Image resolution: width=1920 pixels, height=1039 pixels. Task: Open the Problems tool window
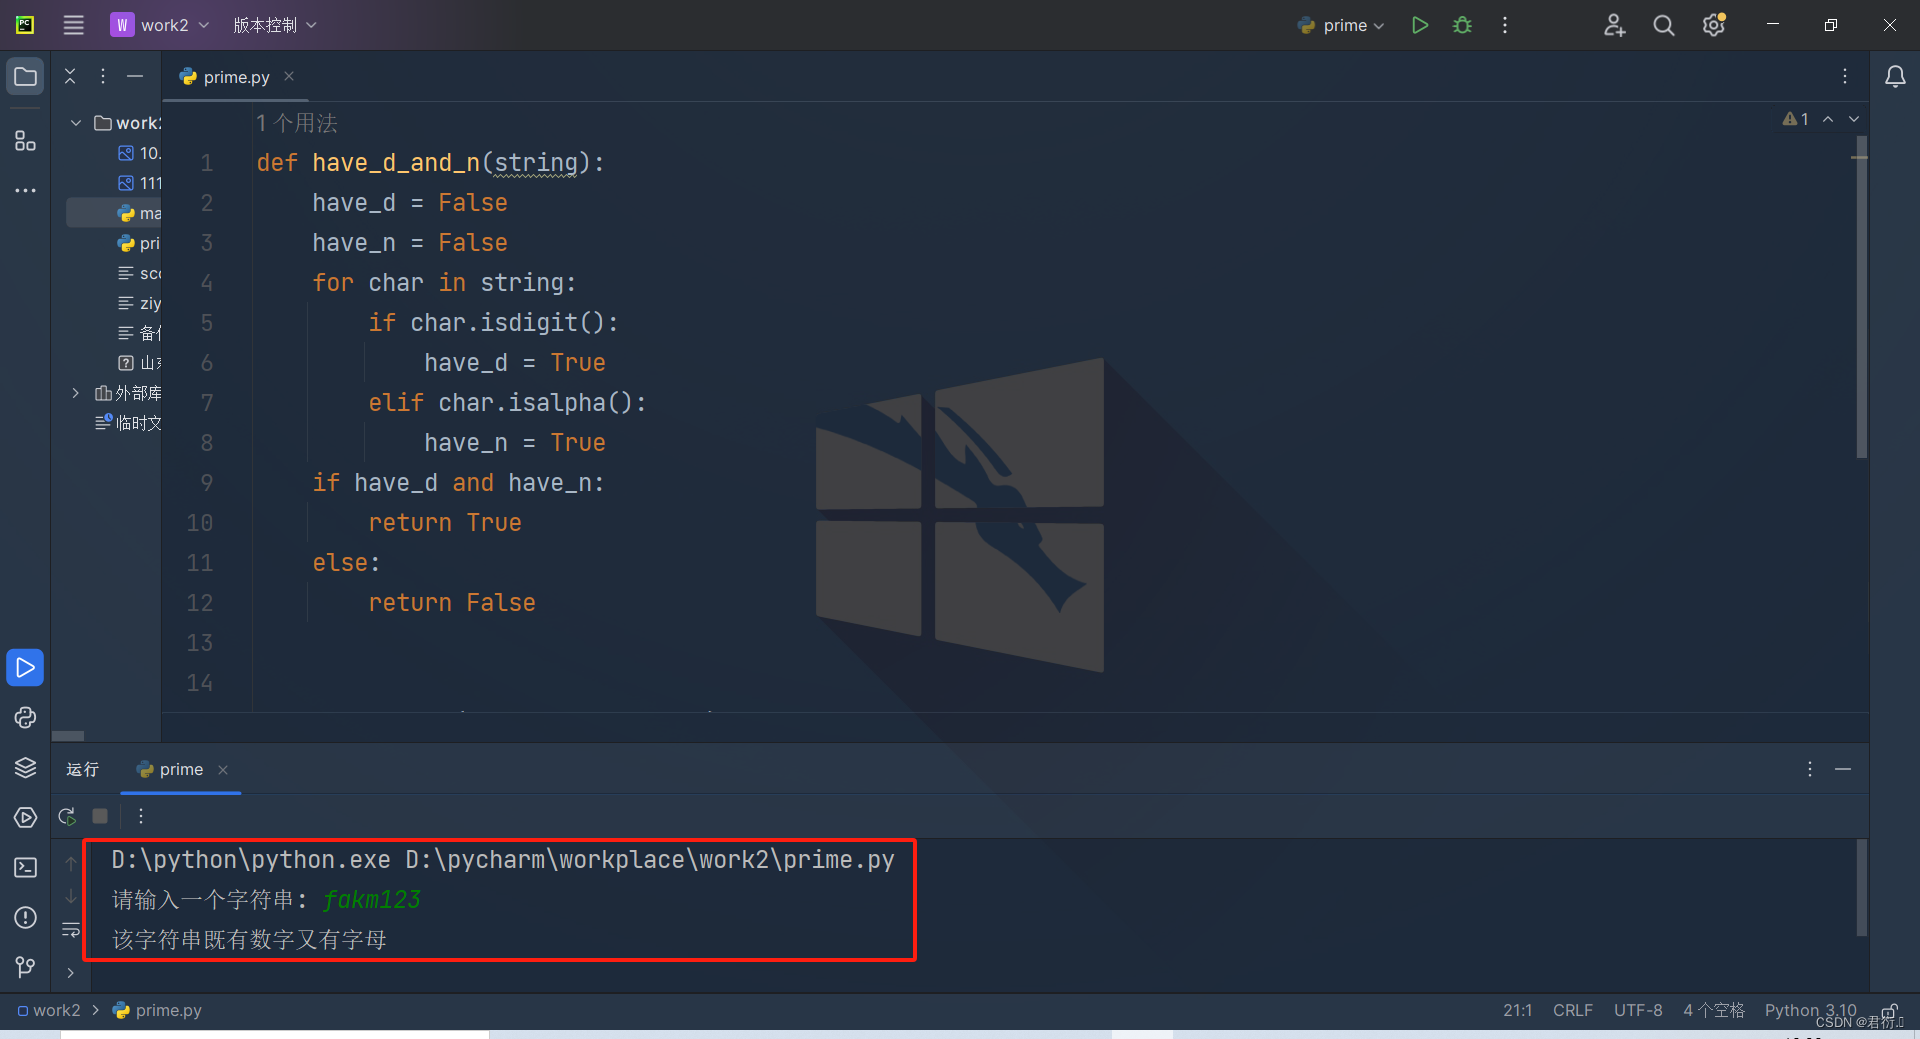coord(25,918)
